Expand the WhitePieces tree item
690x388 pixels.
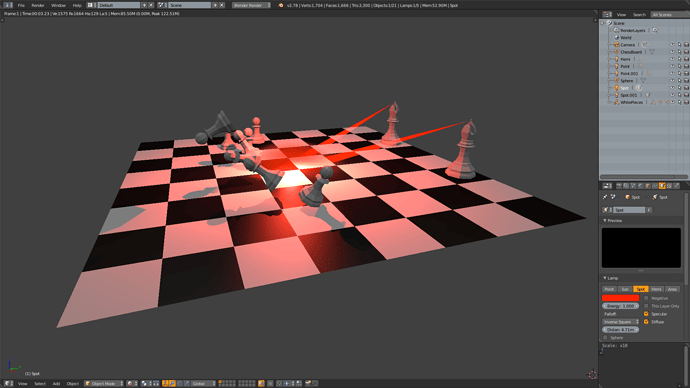coord(609,102)
